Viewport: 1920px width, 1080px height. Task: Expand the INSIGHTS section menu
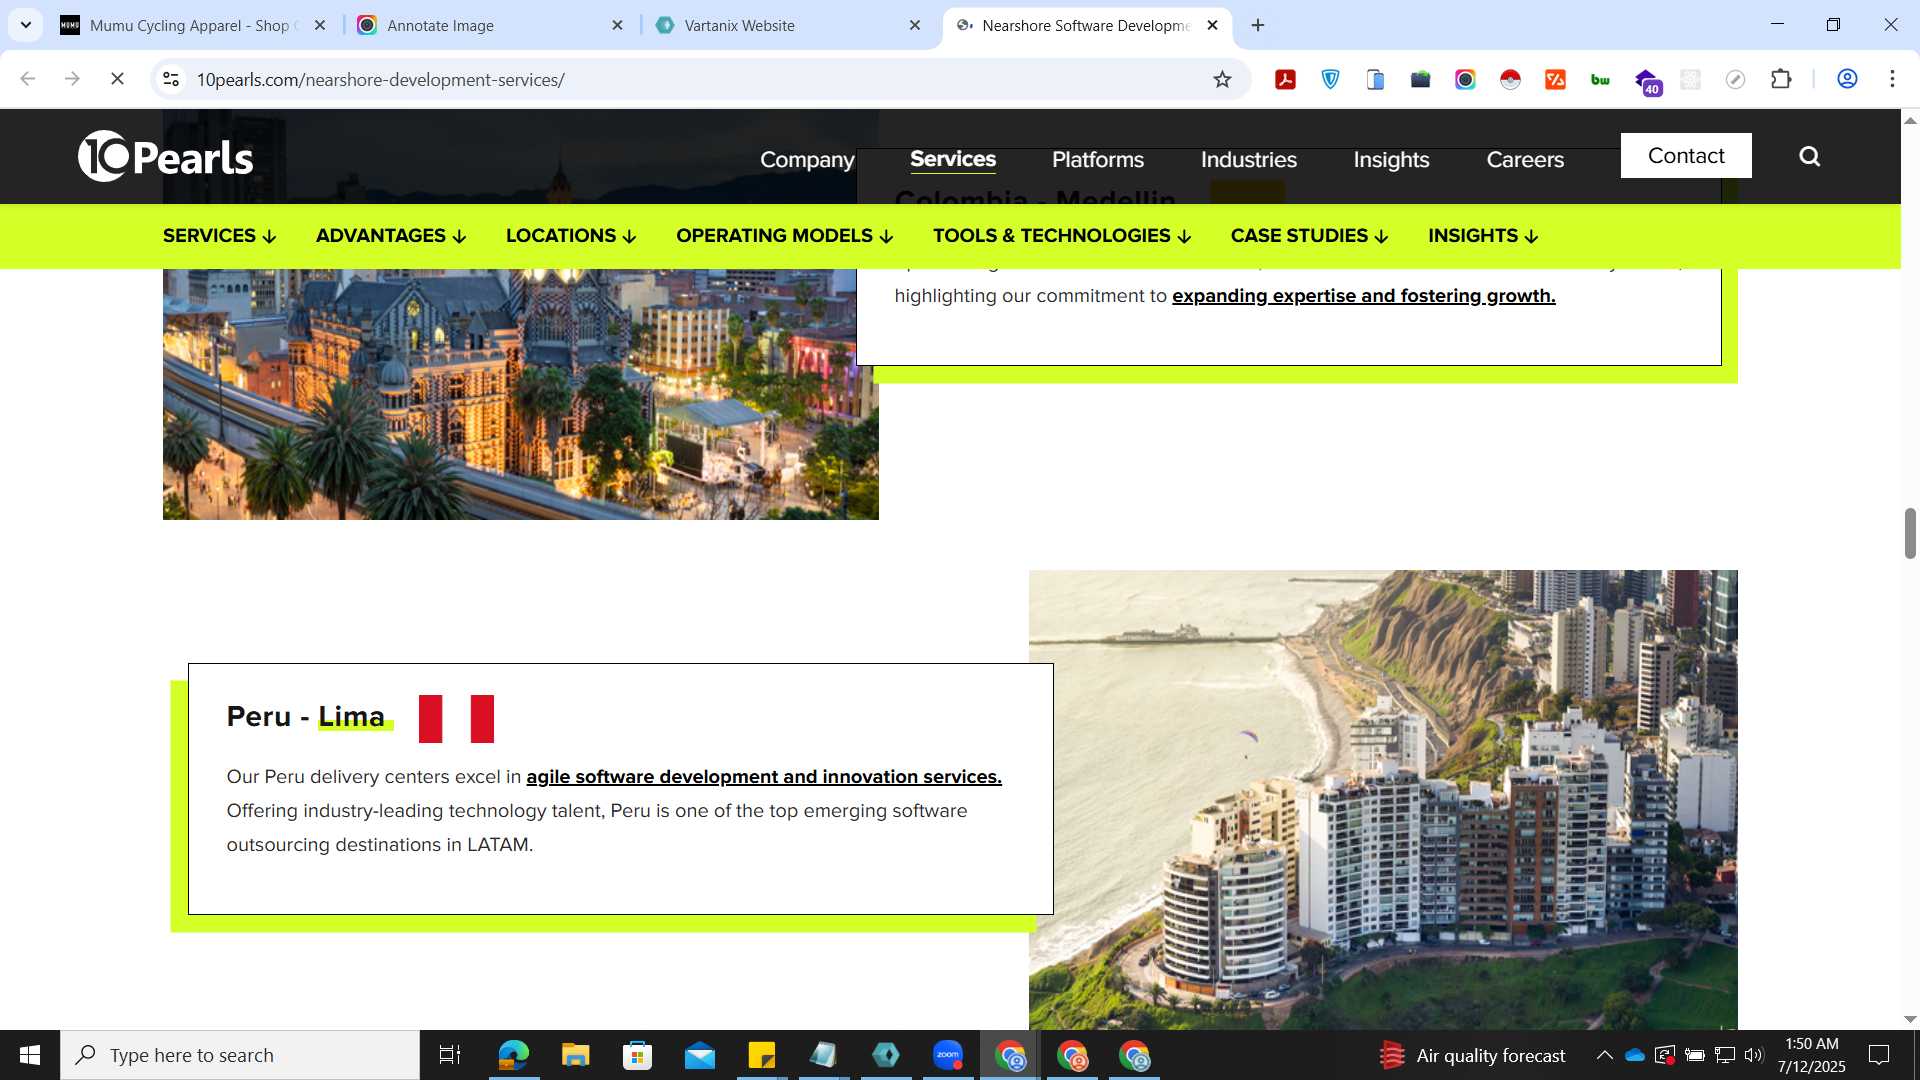1483,236
